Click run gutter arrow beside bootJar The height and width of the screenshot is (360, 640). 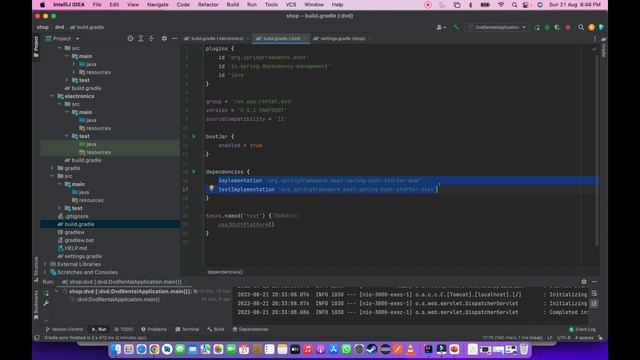click(x=194, y=136)
